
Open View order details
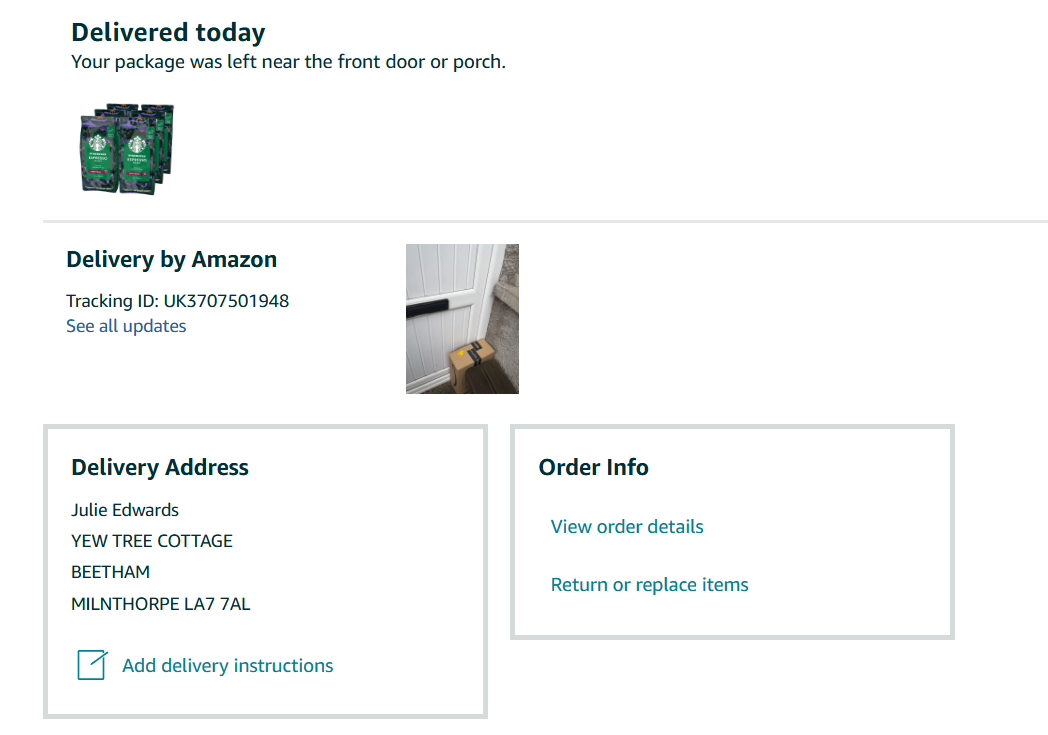pyautogui.click(x=627, y=527)
